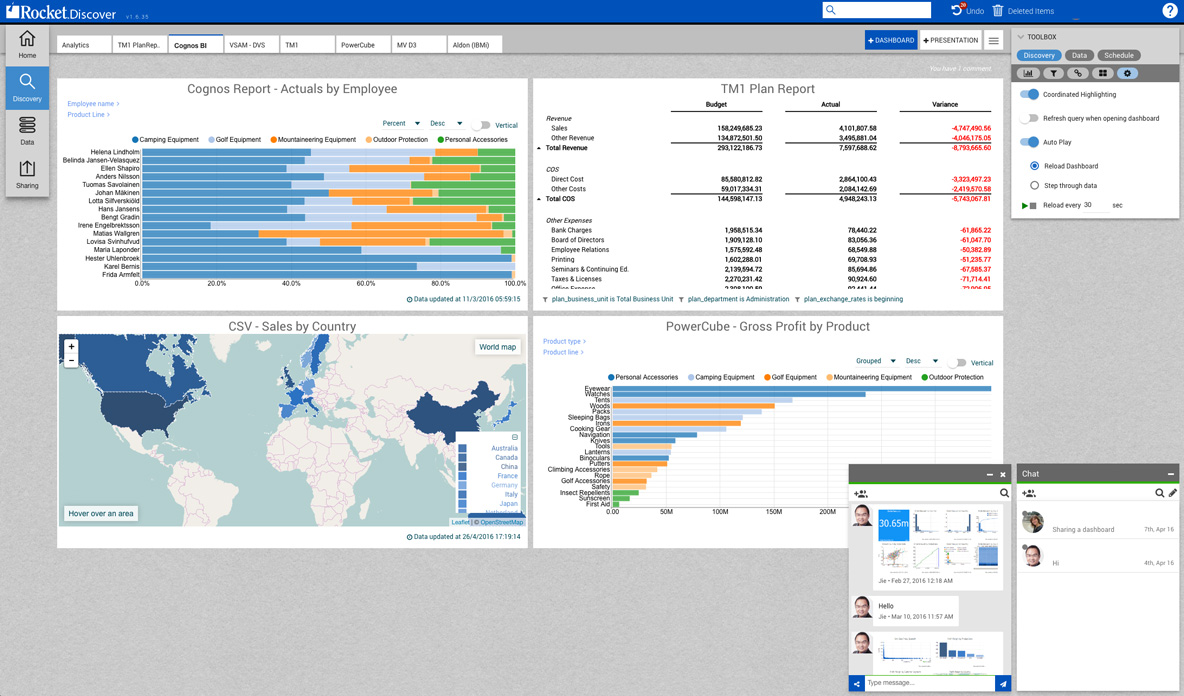Expand the Employee name breadcrumb
Viewport: 1184px width, 696px height.
(x=93, y=104)
